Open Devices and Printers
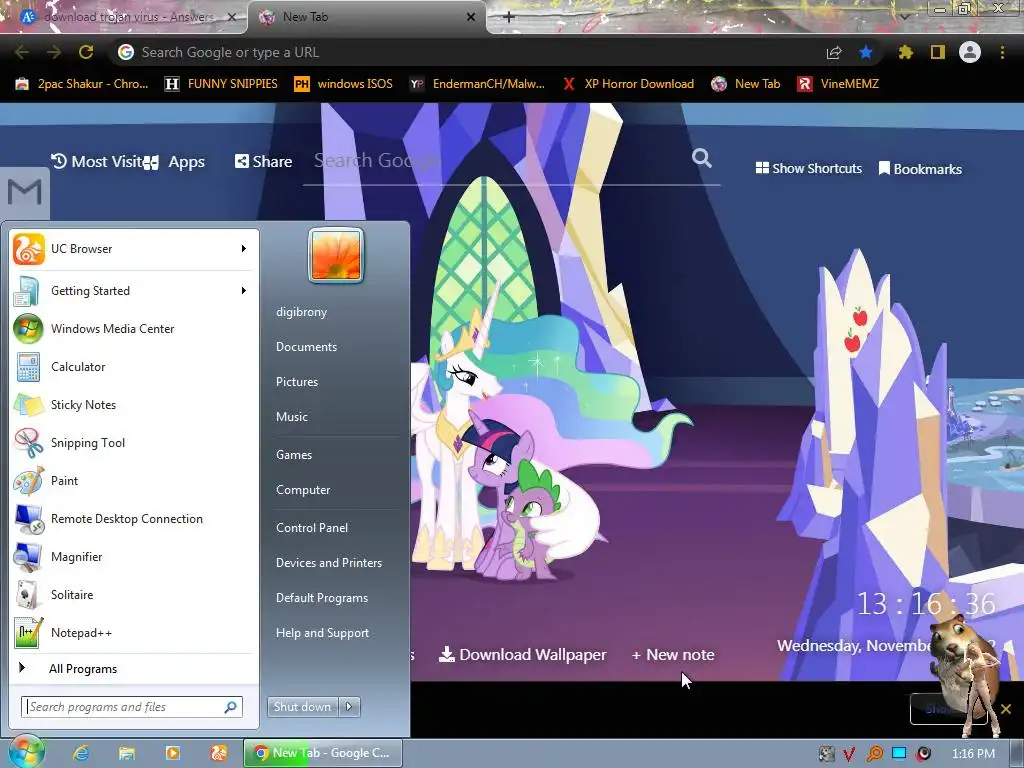The width and height of the screenshot is (1024, 768). 328,563
